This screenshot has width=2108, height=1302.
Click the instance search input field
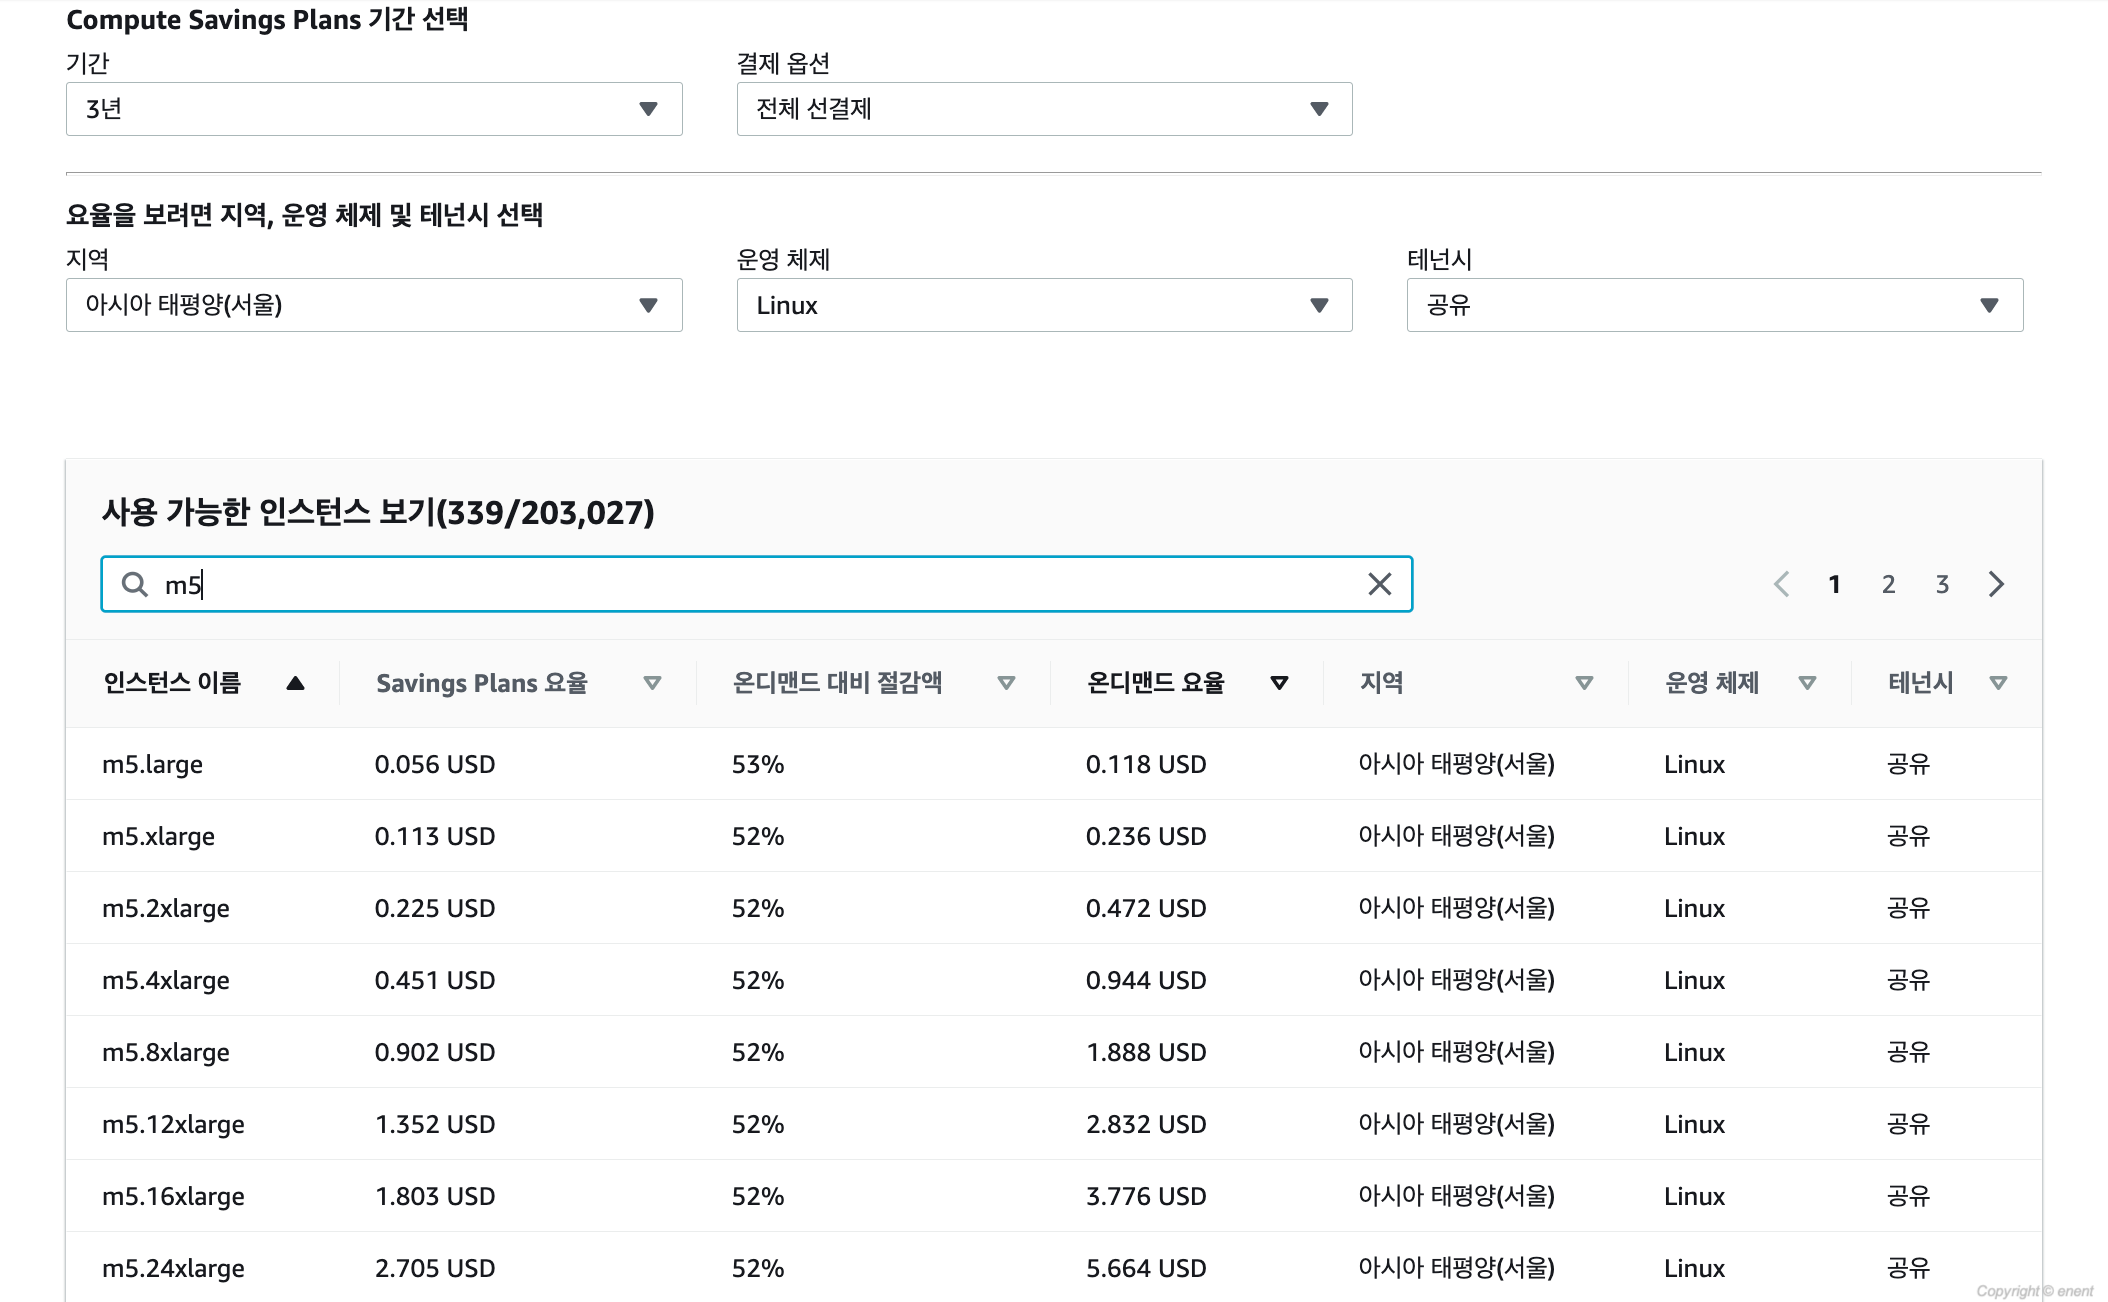[x=760, y=584]
